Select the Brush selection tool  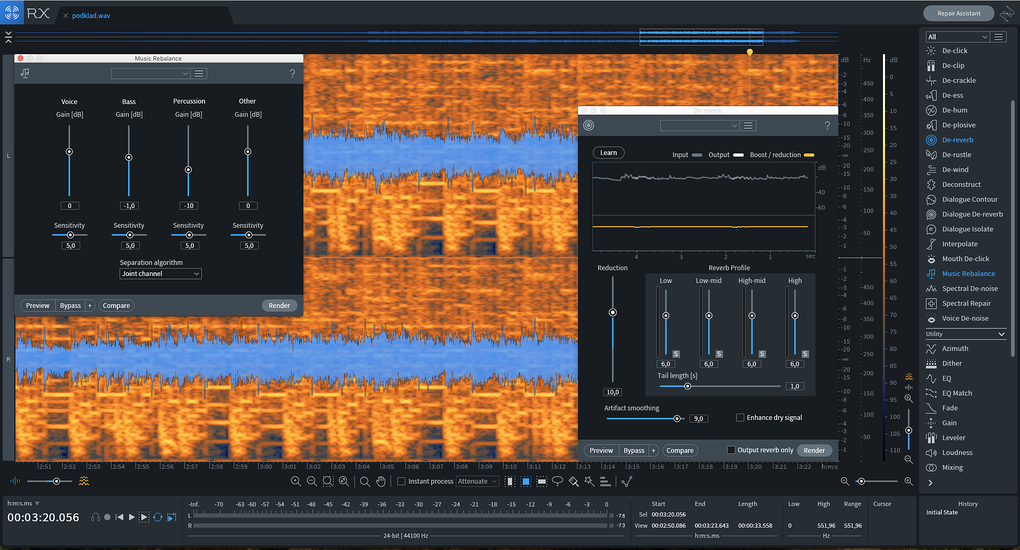574,482
